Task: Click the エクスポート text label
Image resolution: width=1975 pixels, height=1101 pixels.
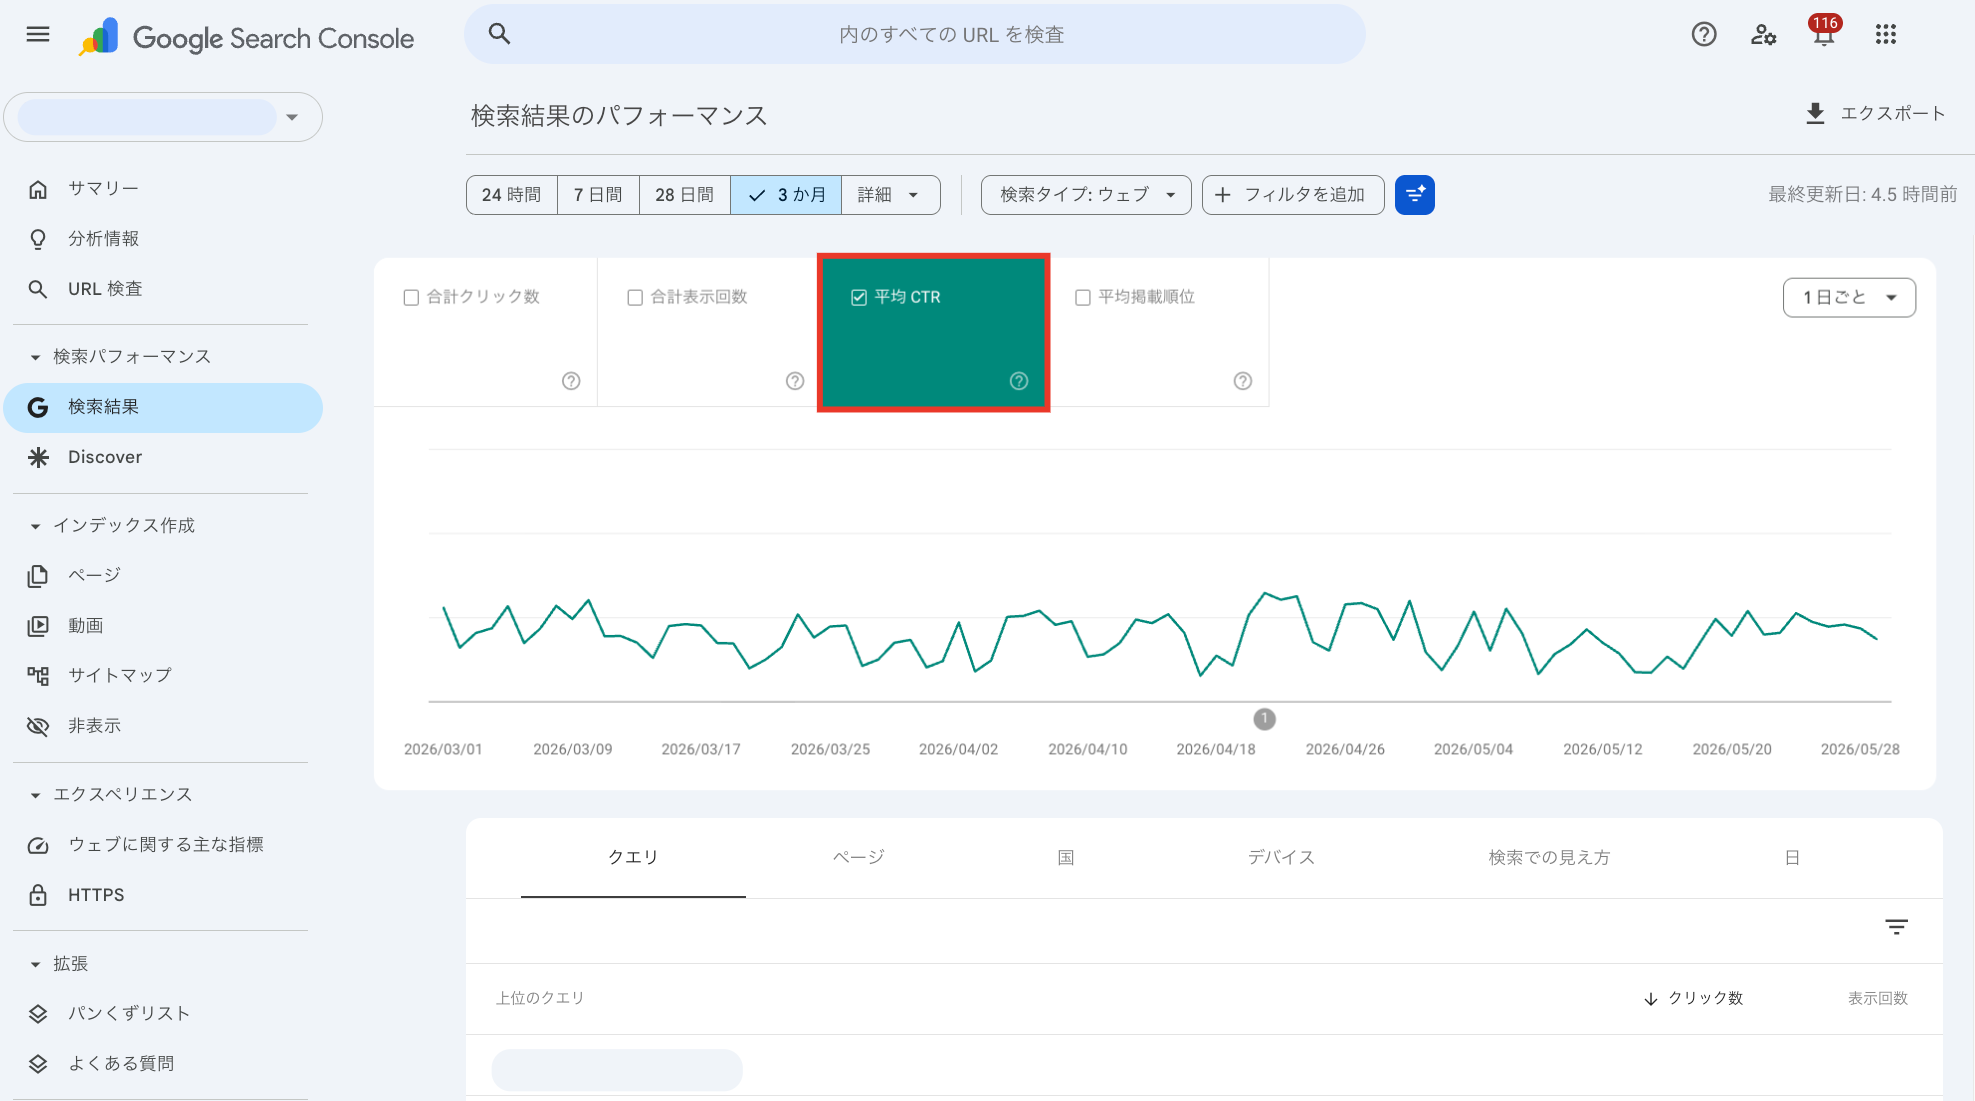Action: [x=1893, y=114]
